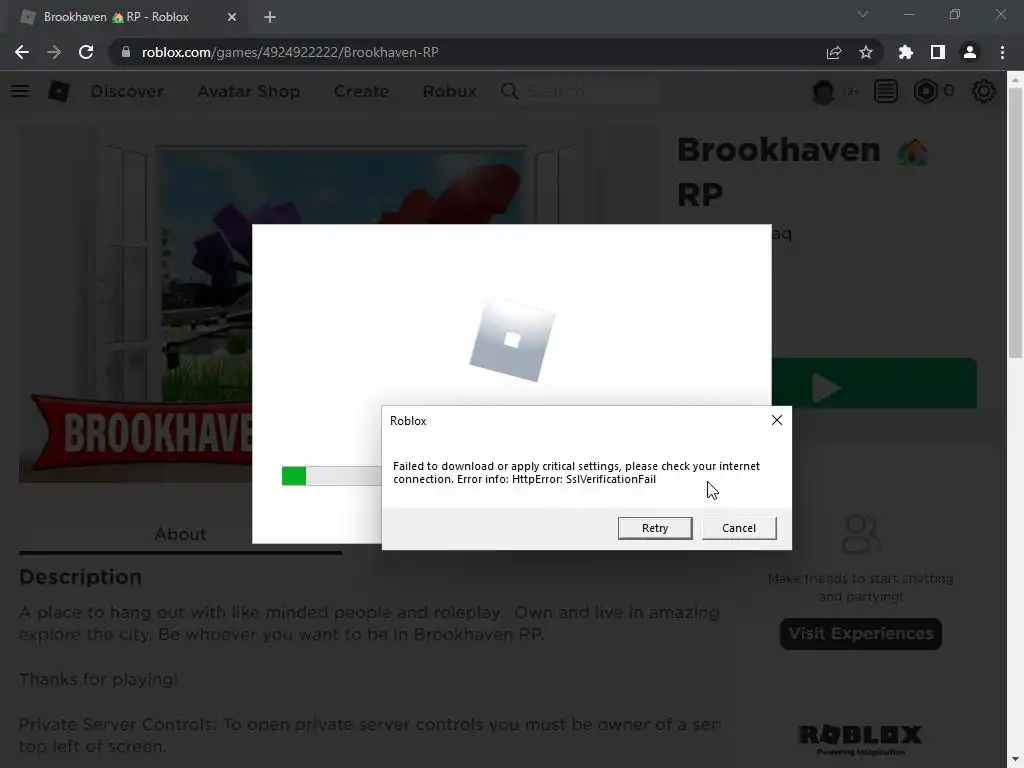Open the Roblox user avatar profile

[823, 91]
